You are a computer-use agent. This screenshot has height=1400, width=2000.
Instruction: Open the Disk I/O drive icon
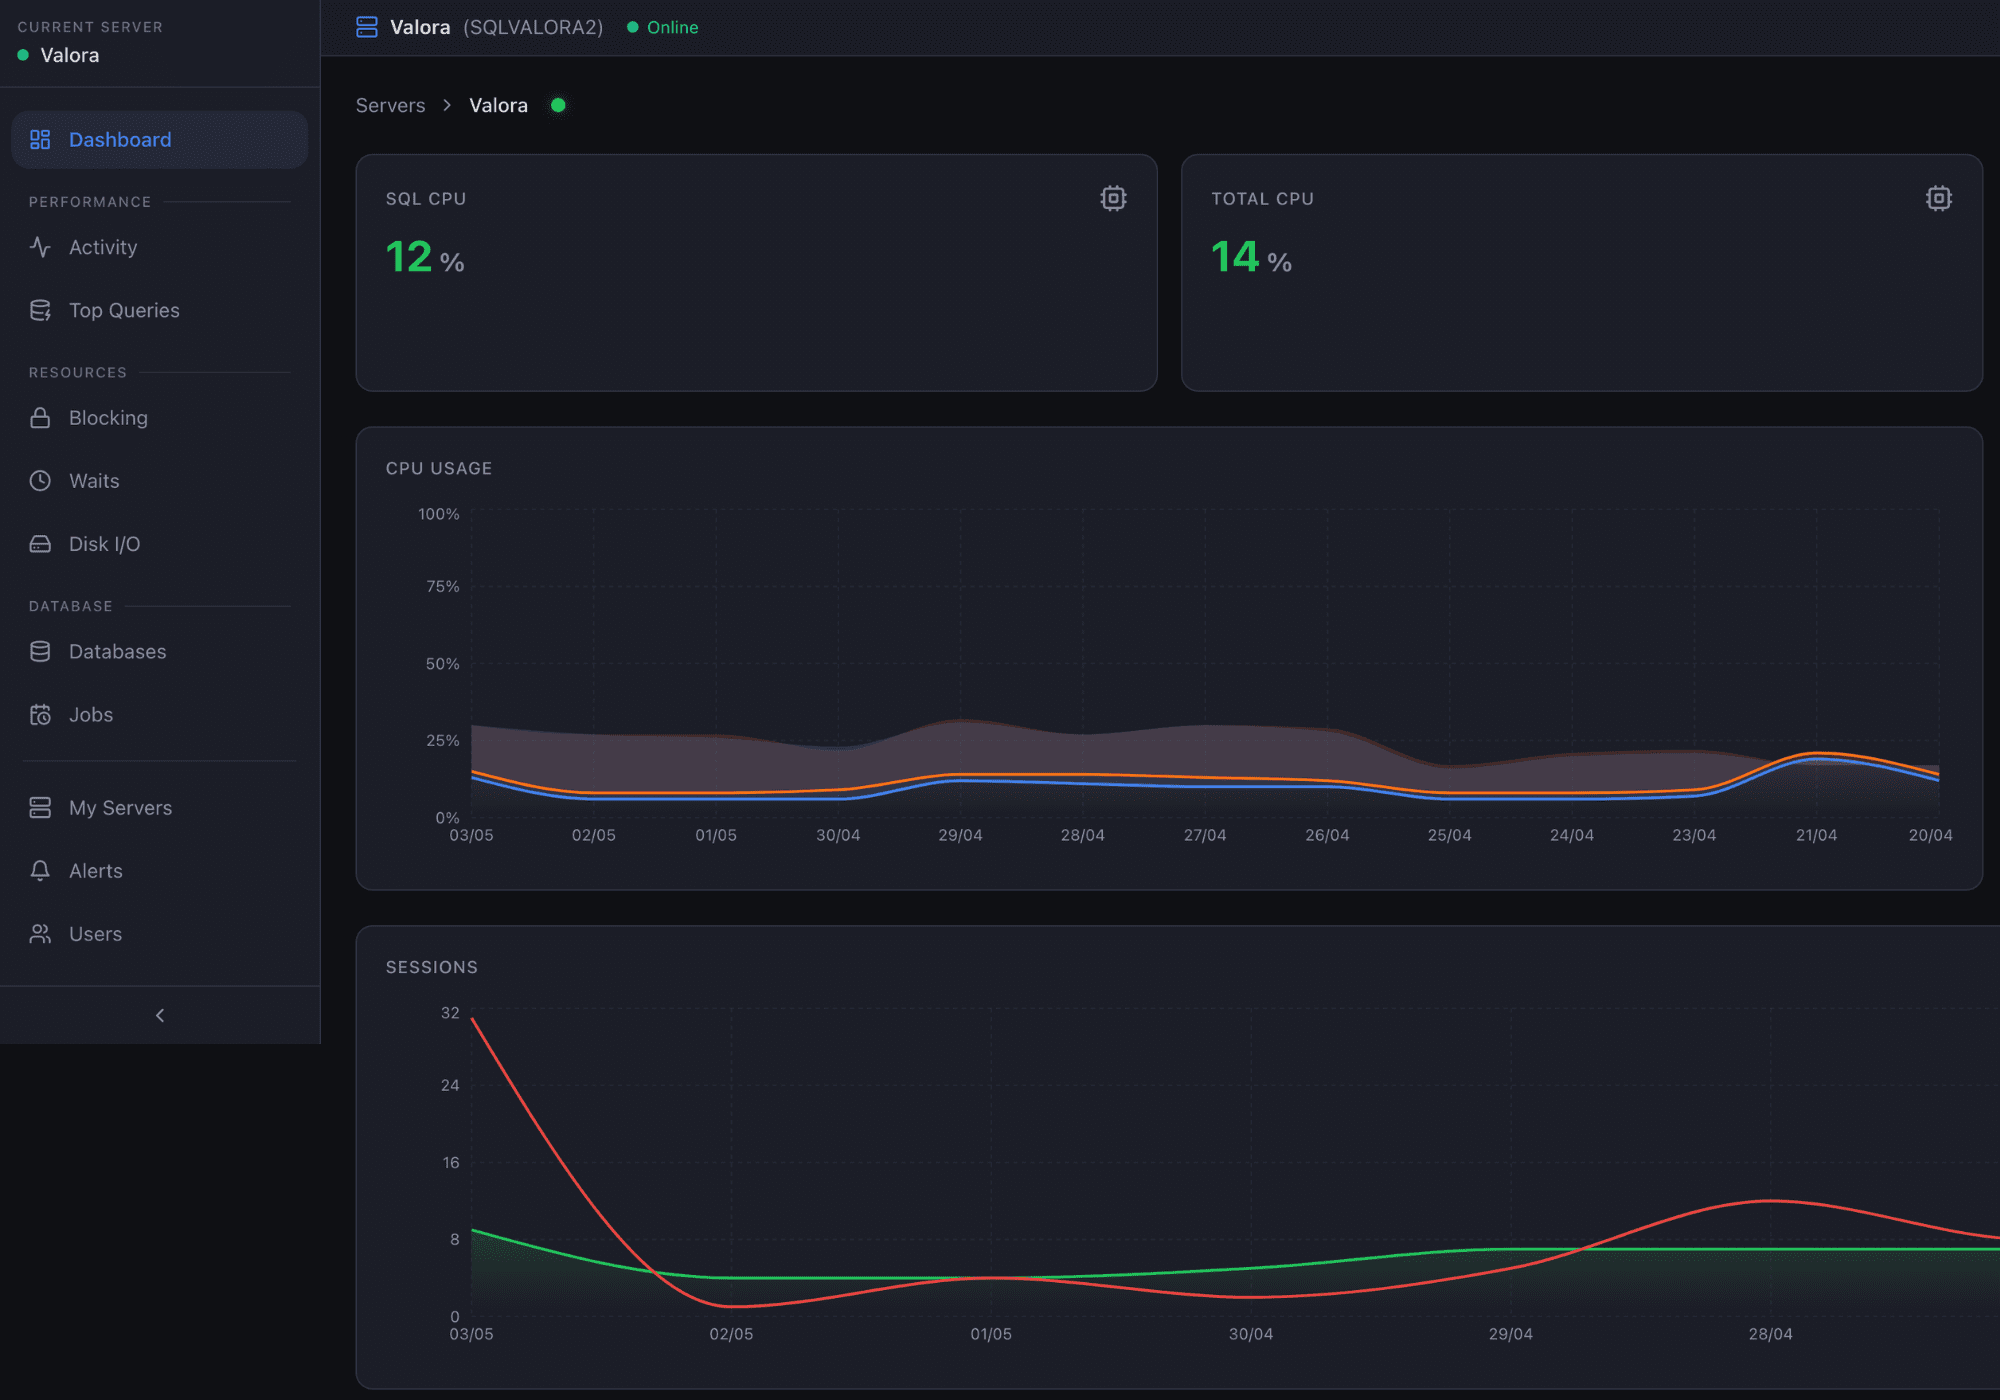click(40, 544)
